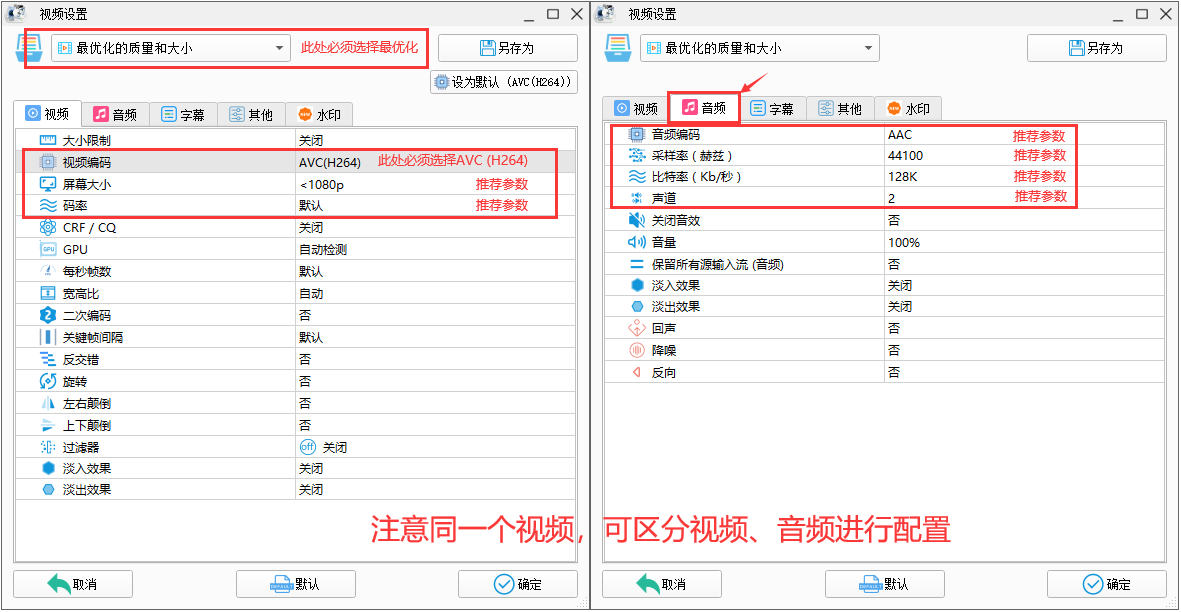Image resolution: width=1181 pixels, height=612 pixels.
Task: Click 保留所有源输入流 (音频) row
Action: coord(885,264)
